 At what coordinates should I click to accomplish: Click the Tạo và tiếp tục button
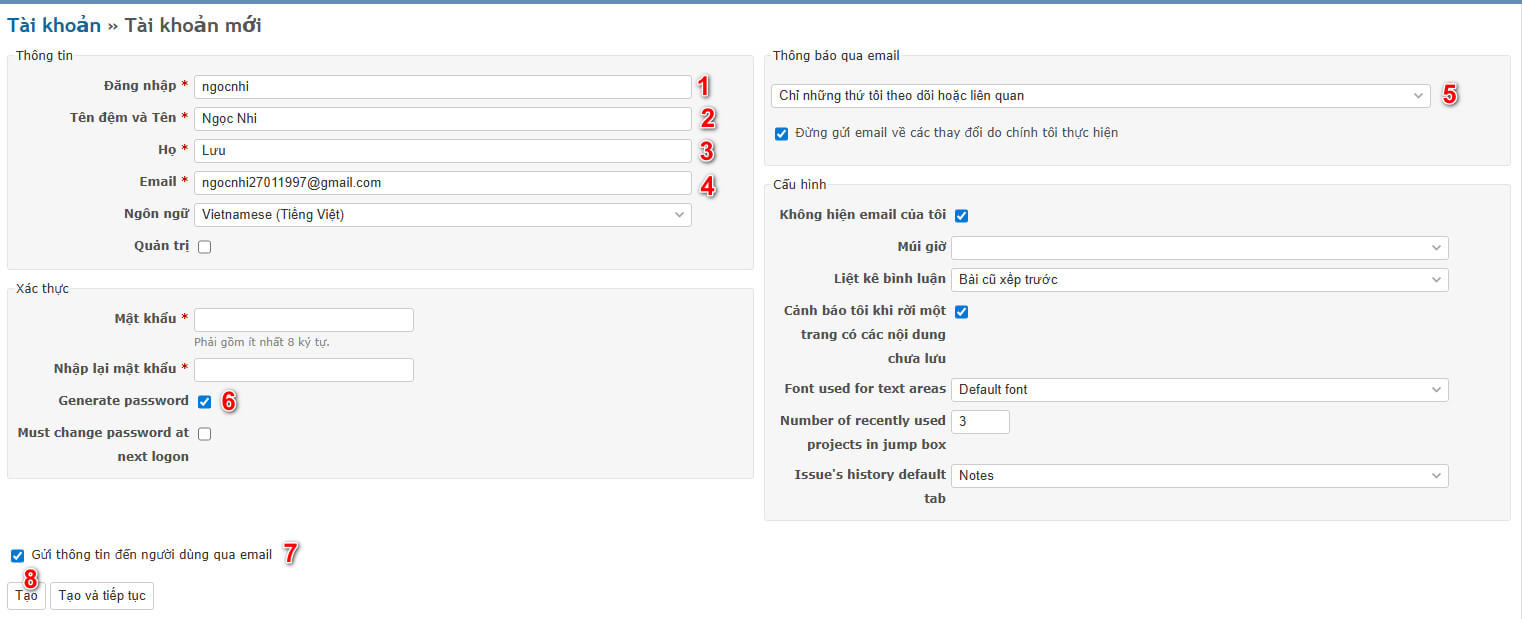click(102, 596)
